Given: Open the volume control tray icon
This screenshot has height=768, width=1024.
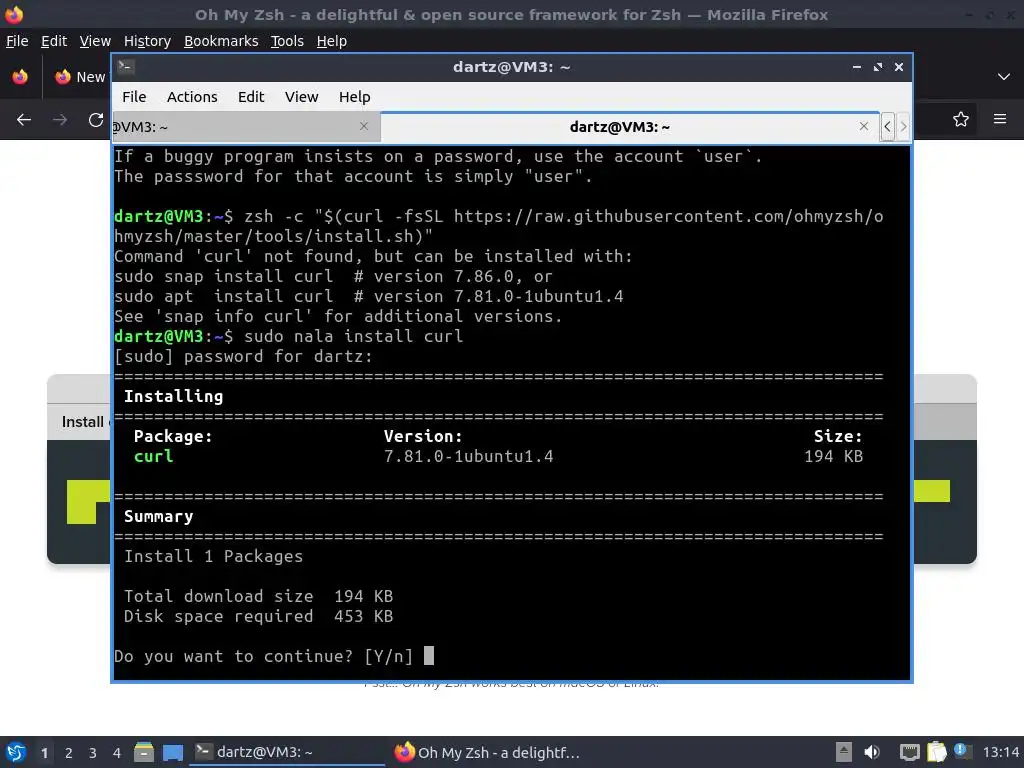Looking at the screenshot, I should coord(872,752).
